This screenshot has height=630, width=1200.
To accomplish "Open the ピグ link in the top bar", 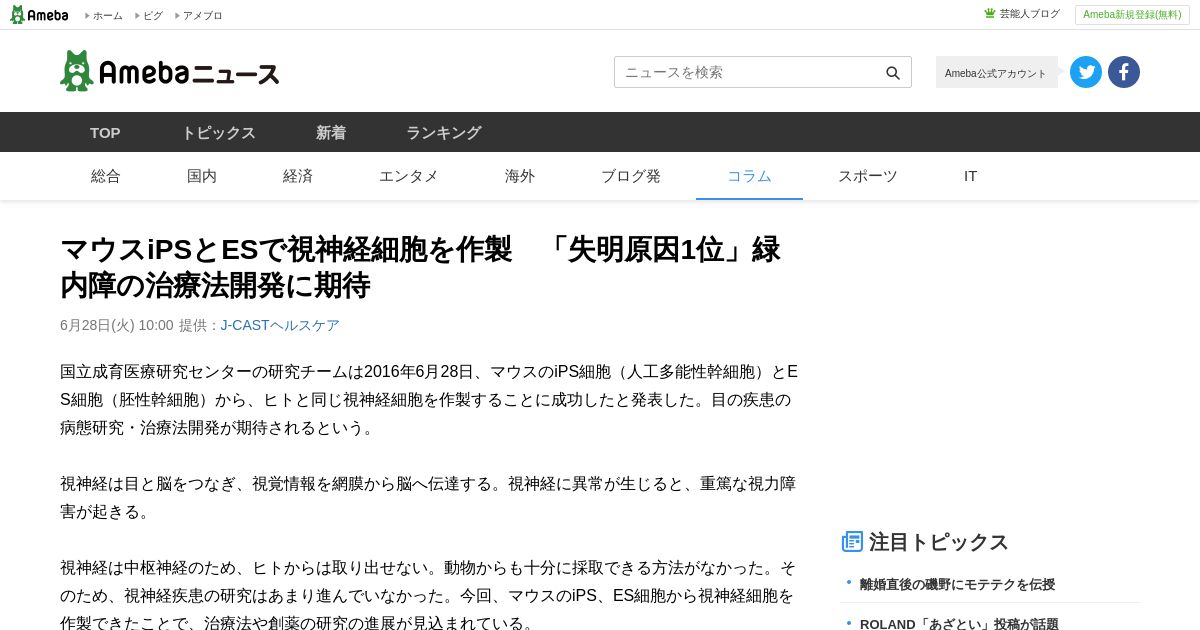I will tap(152, 16).
